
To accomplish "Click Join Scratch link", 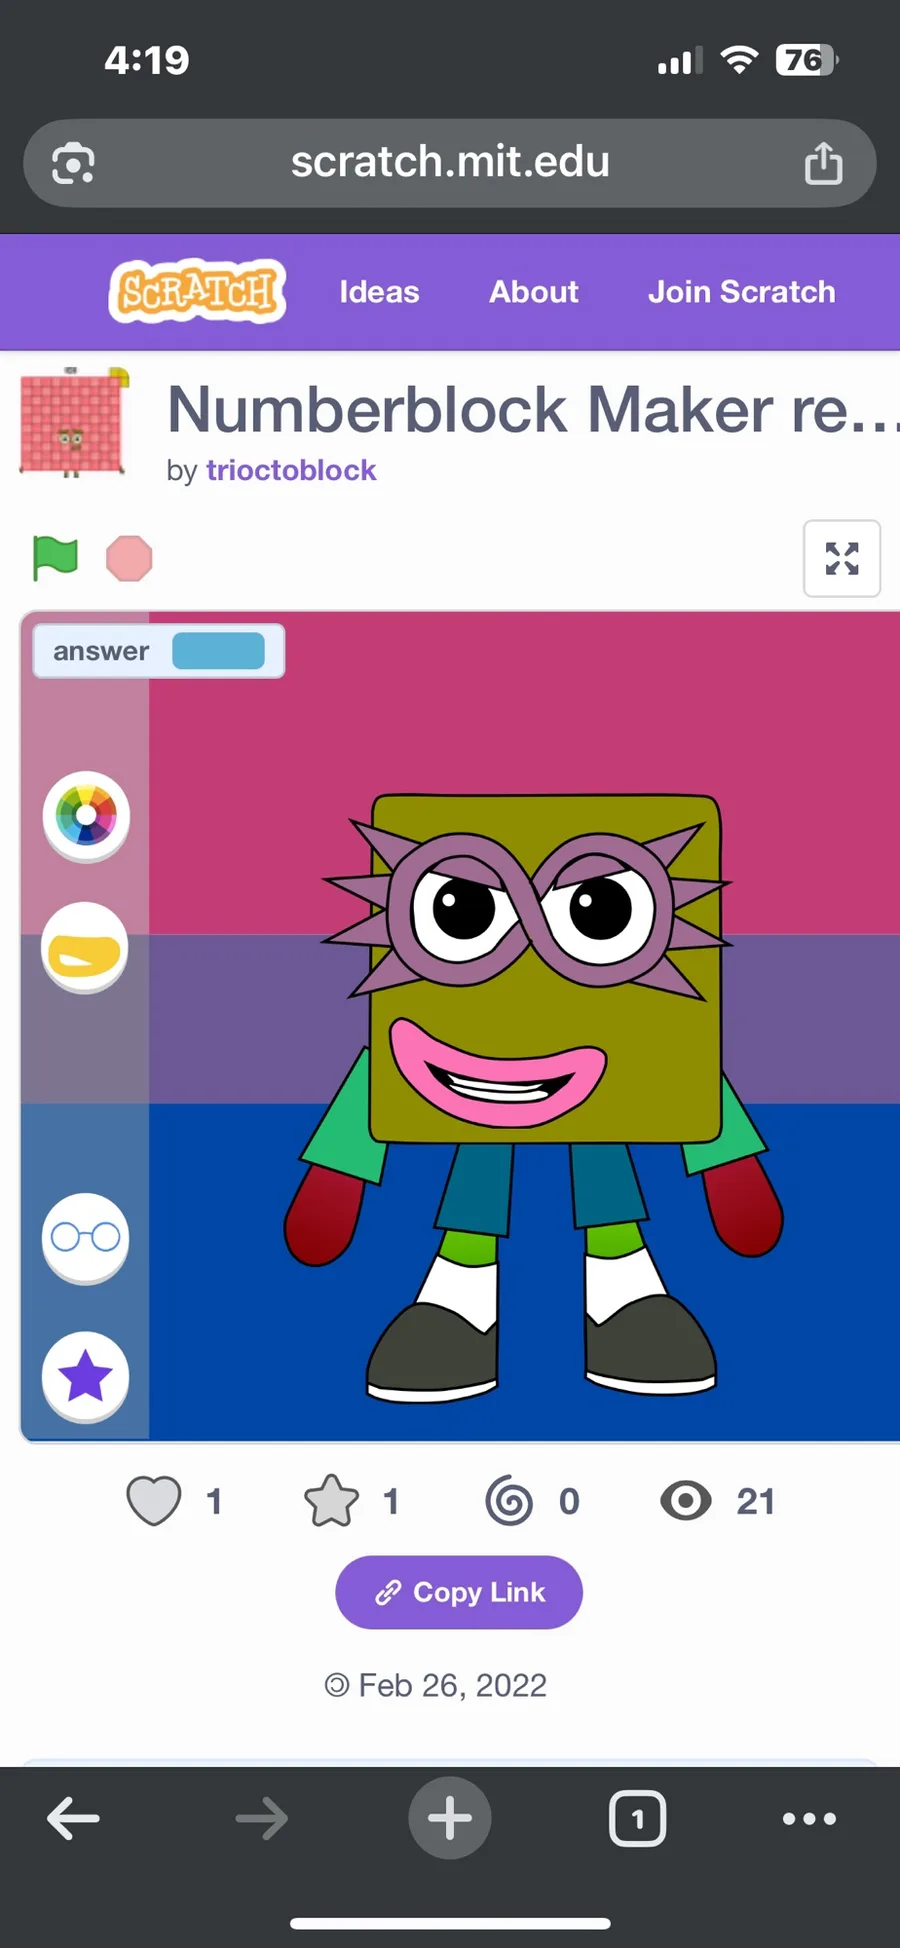I will click(742, 292).
